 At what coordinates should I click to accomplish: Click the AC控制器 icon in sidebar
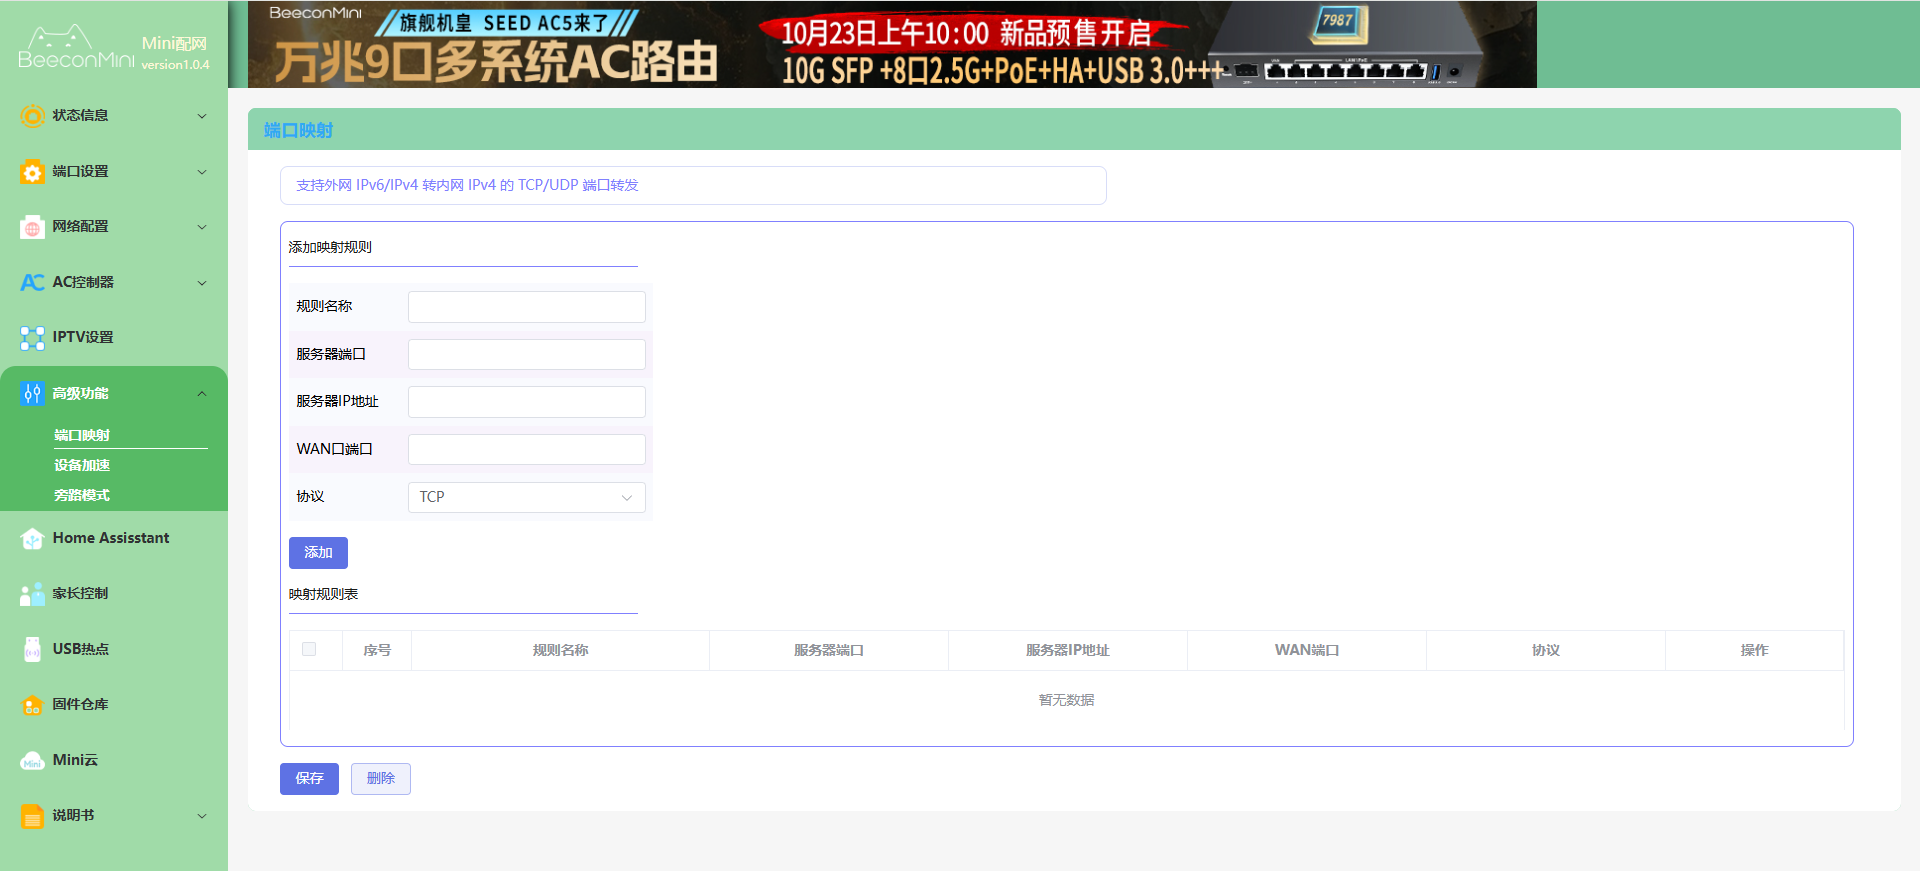coord(32,283)
